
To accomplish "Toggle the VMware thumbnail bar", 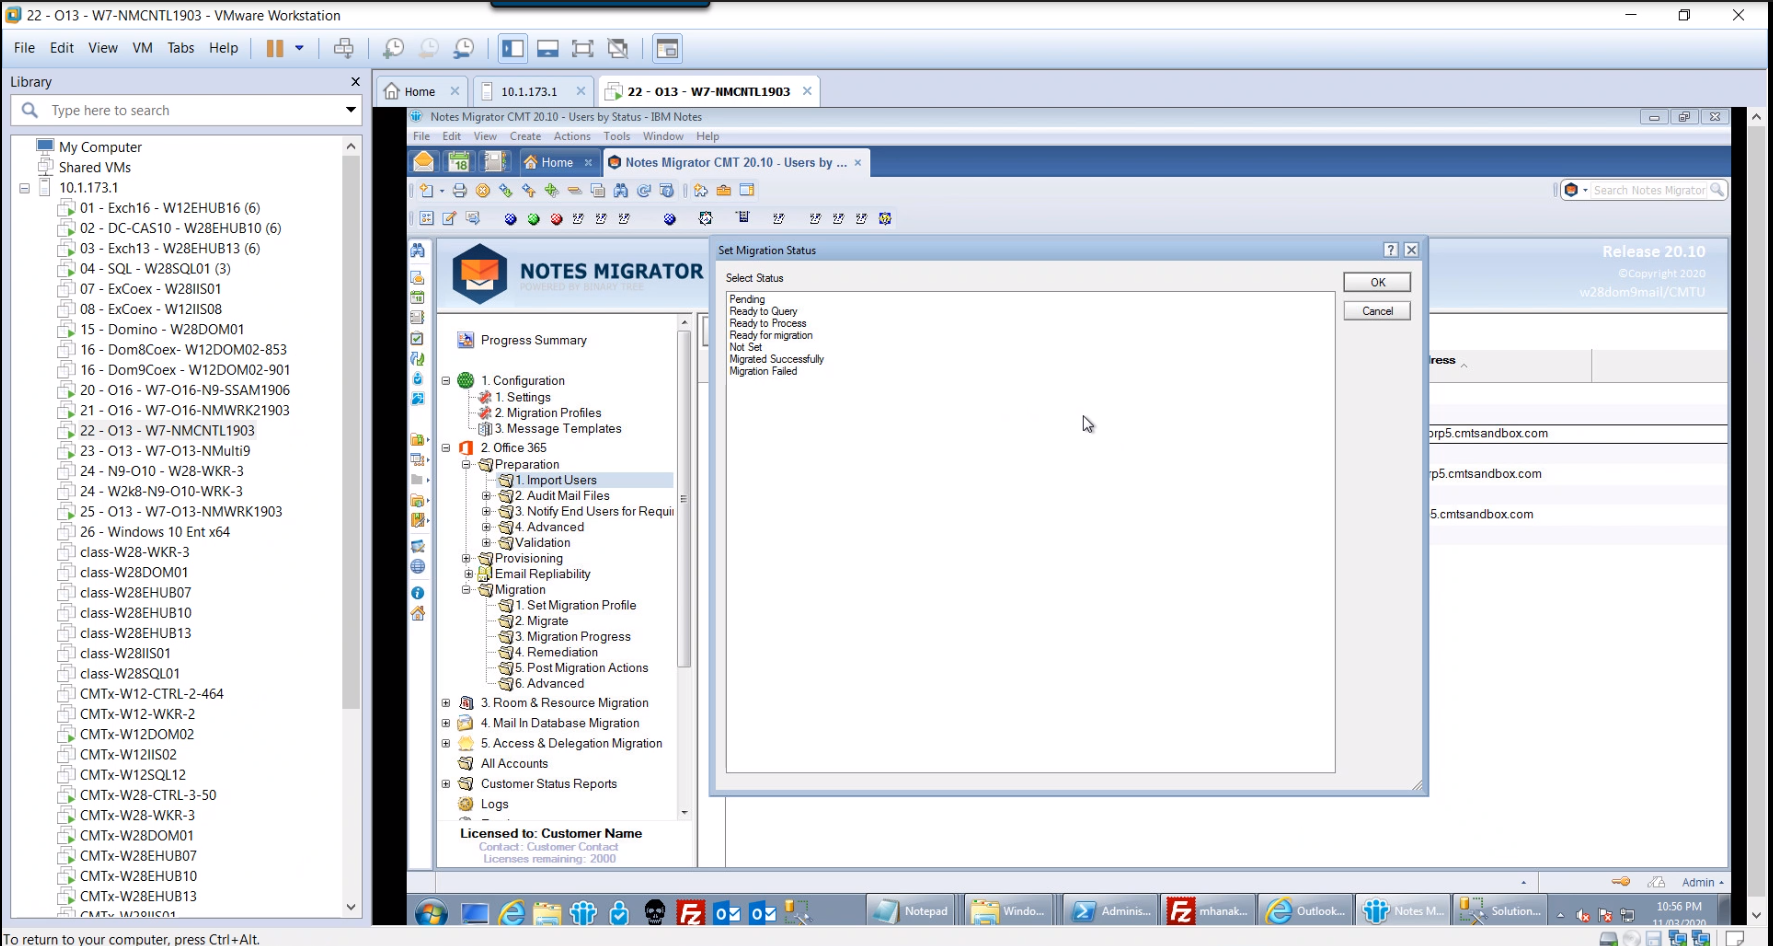I will pyautogui.click(x=547, y=48).
